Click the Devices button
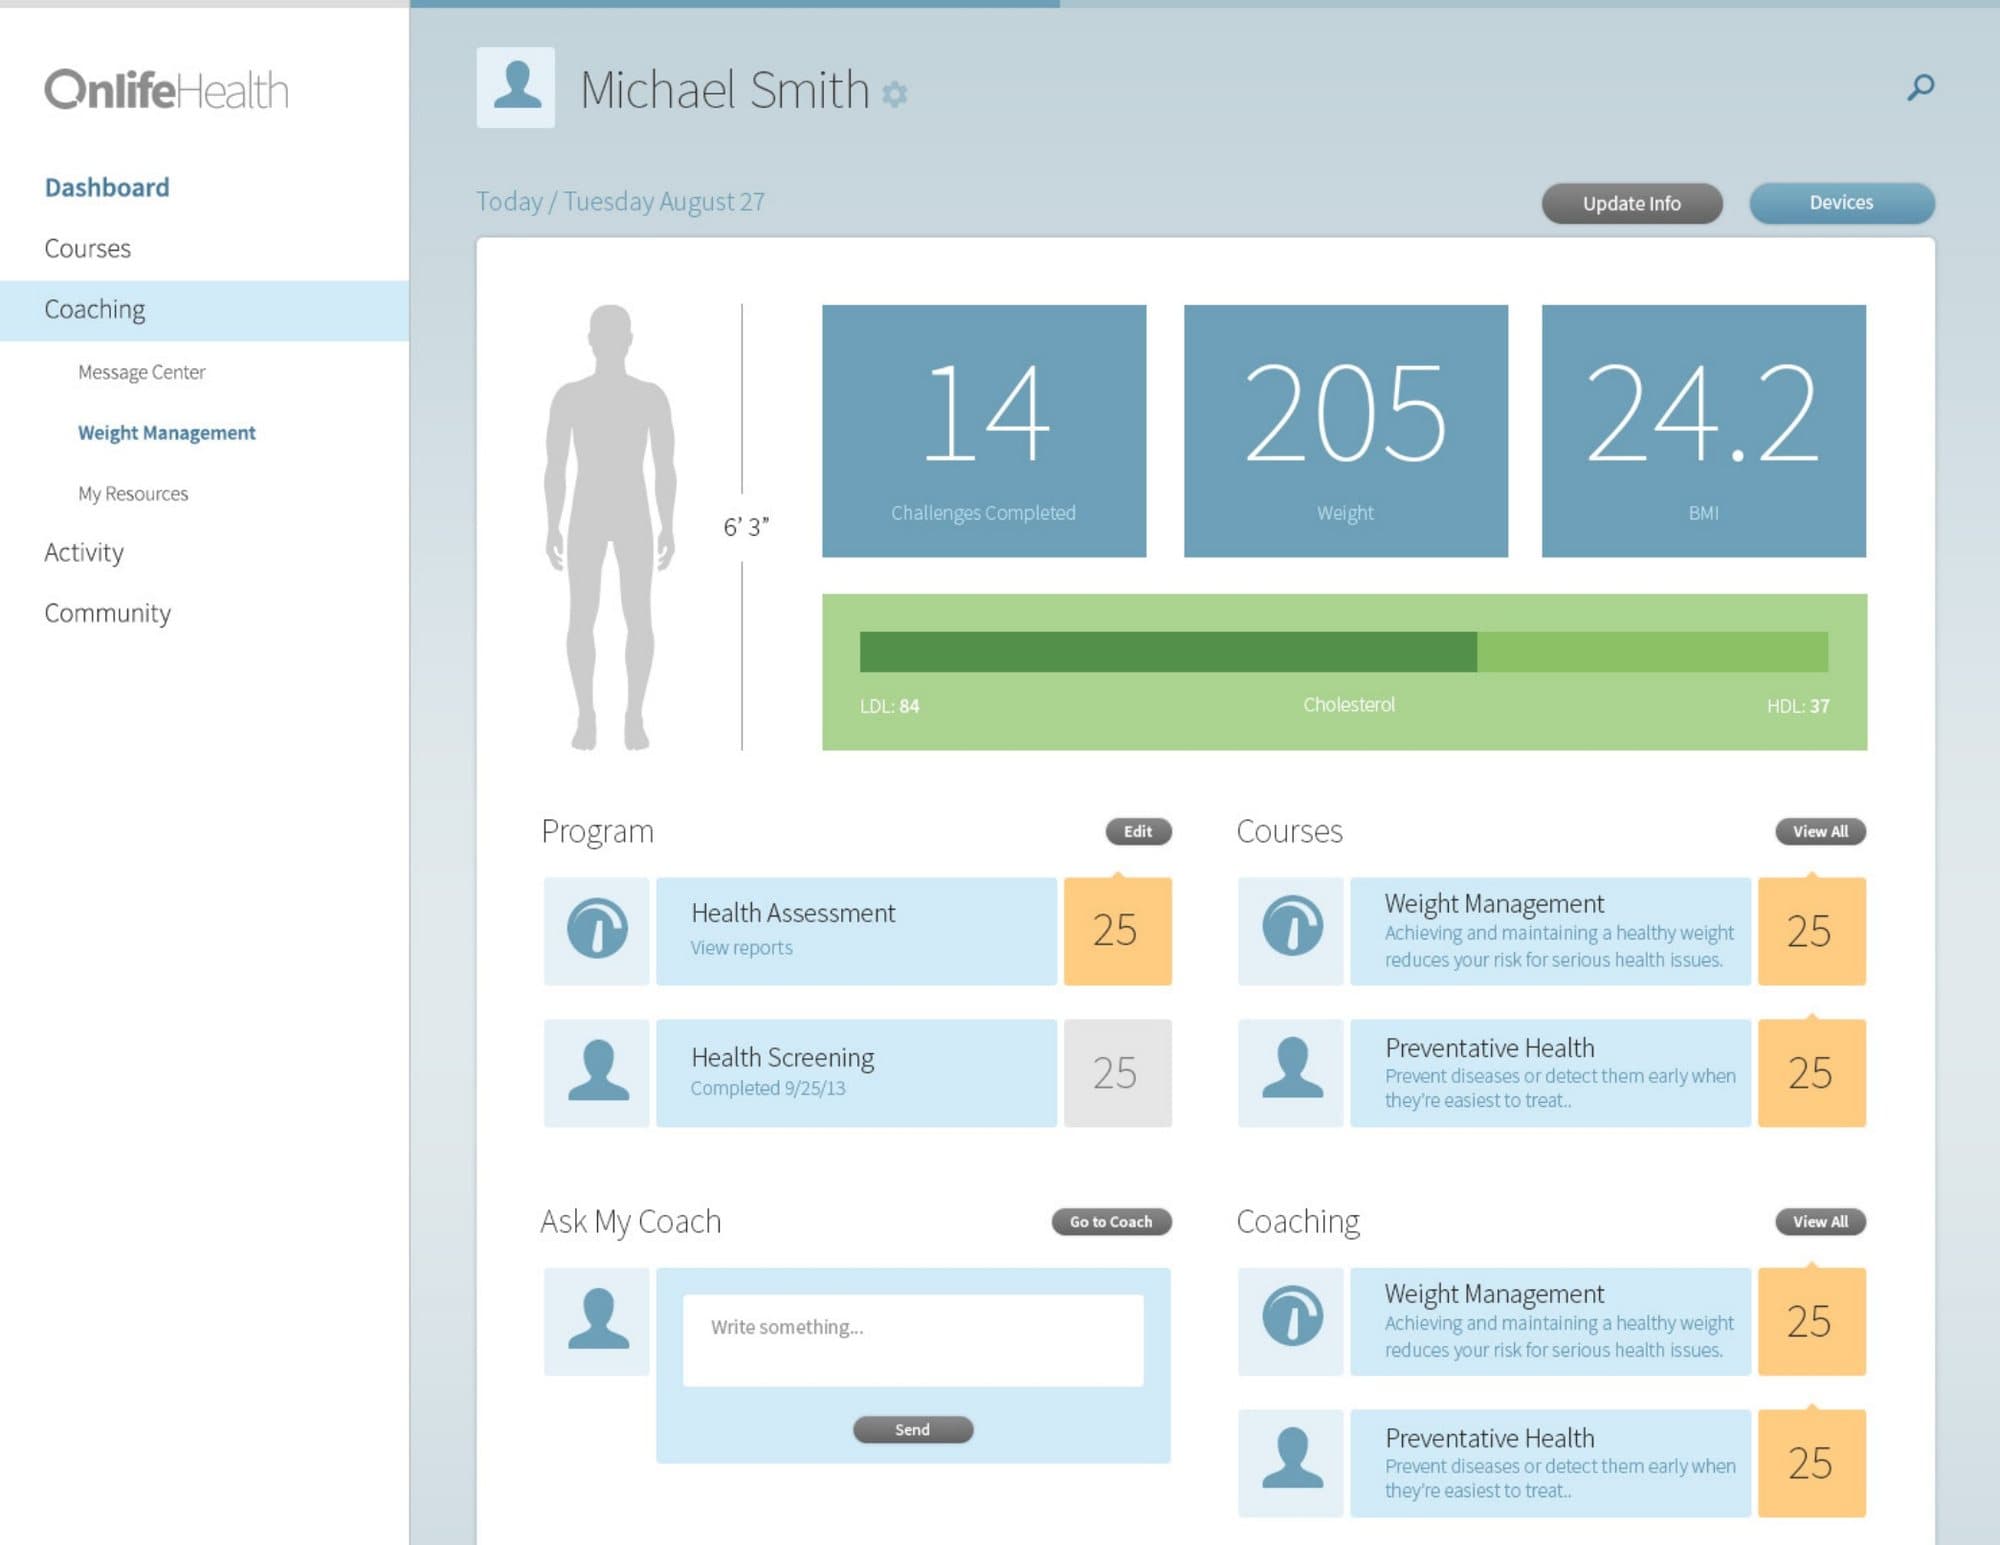Screen dimensions: 2000x1545 tap(1842, 203)
